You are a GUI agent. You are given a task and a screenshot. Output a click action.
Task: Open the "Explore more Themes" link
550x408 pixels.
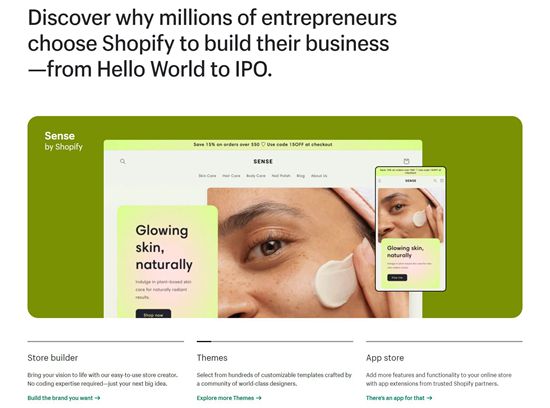point(229,398)
